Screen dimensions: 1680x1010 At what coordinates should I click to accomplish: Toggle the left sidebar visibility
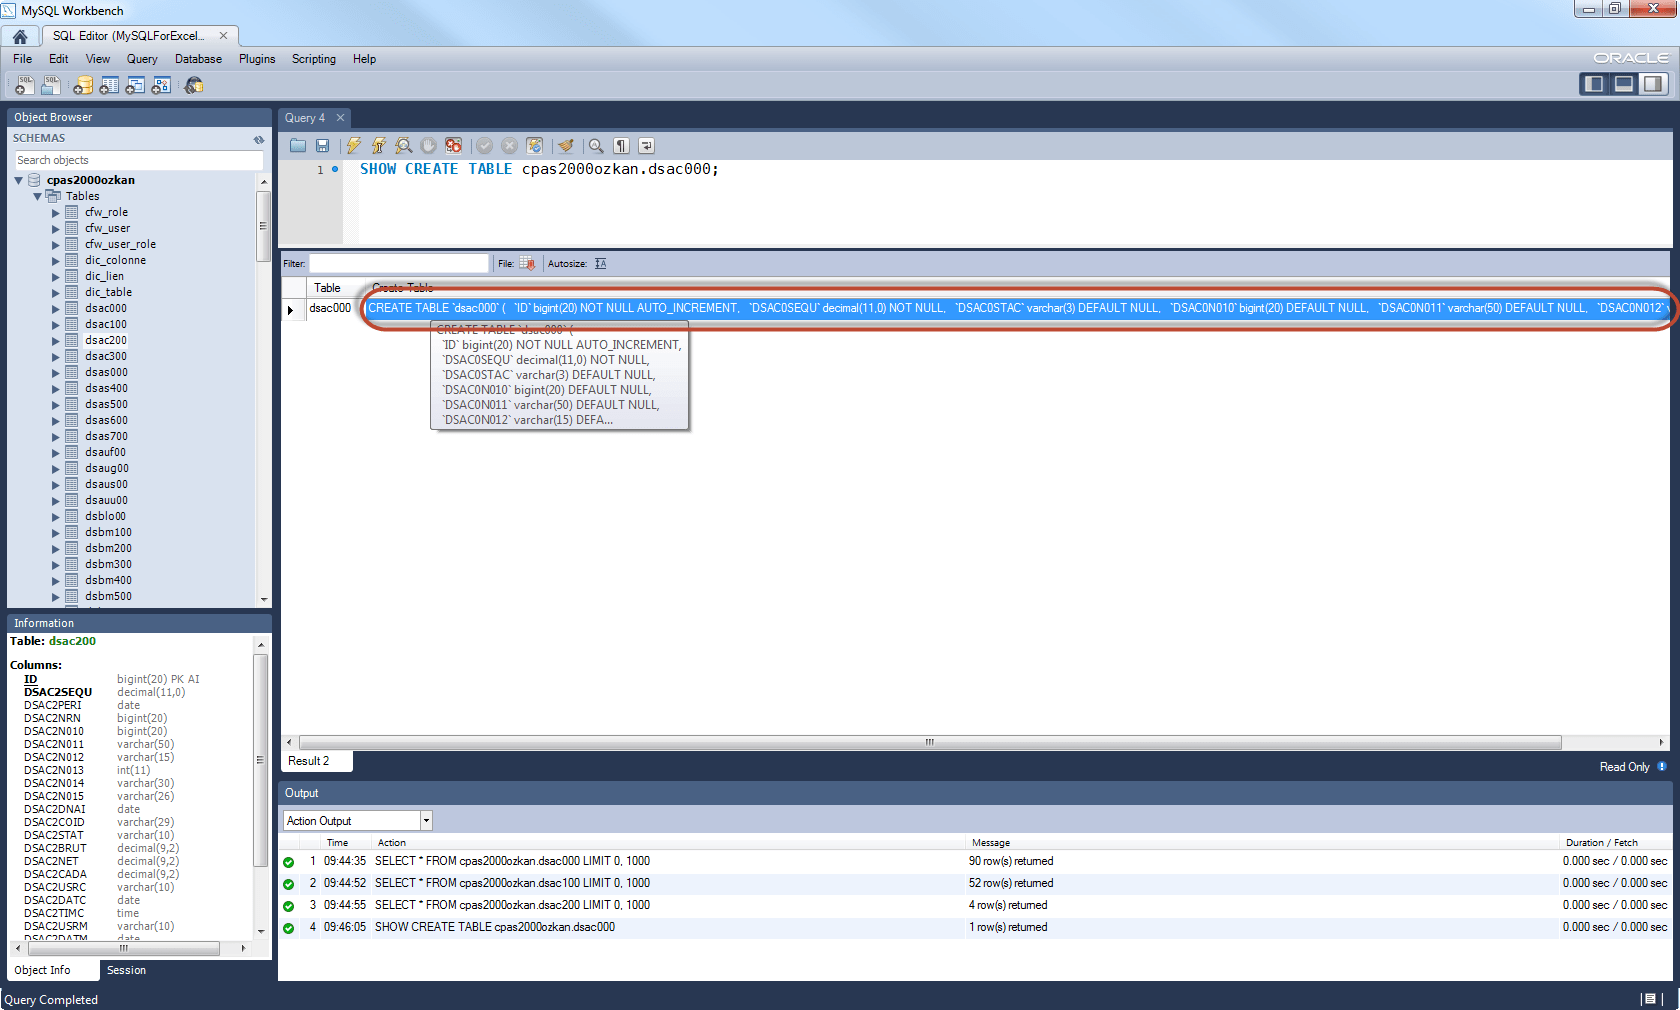[x=1595, y=84]
